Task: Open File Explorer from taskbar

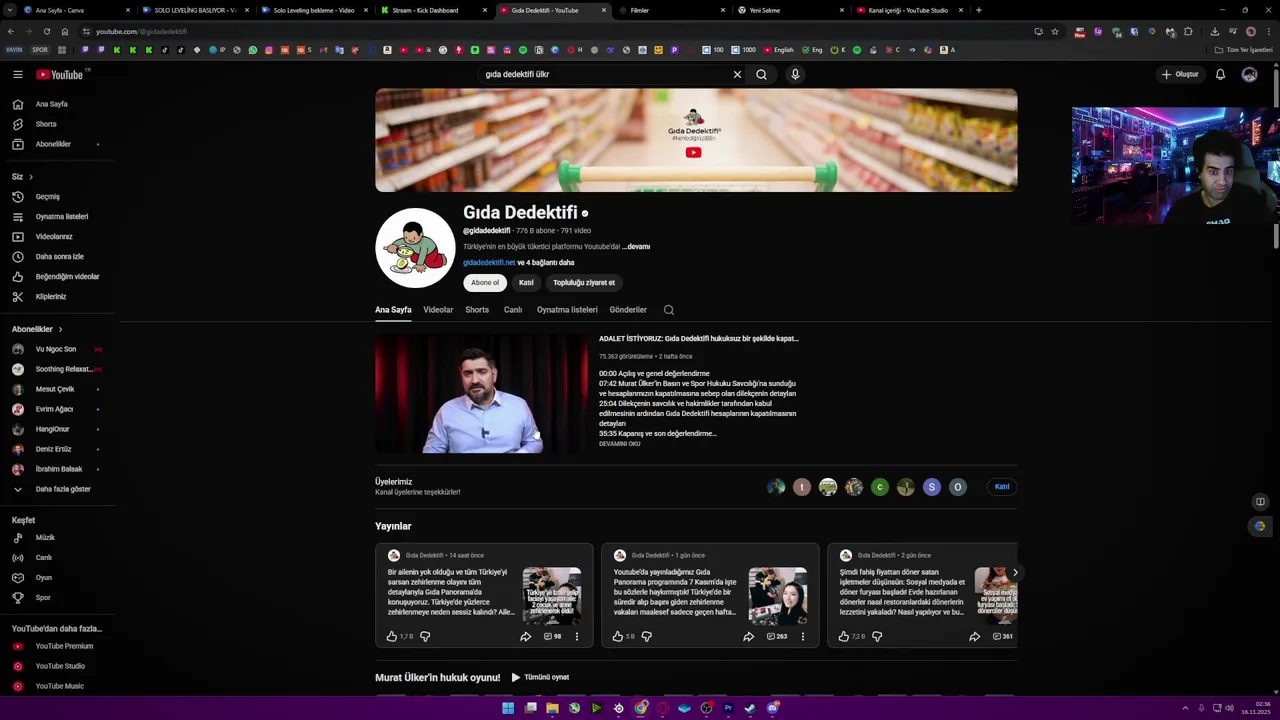Action: (x=552, y=708)
